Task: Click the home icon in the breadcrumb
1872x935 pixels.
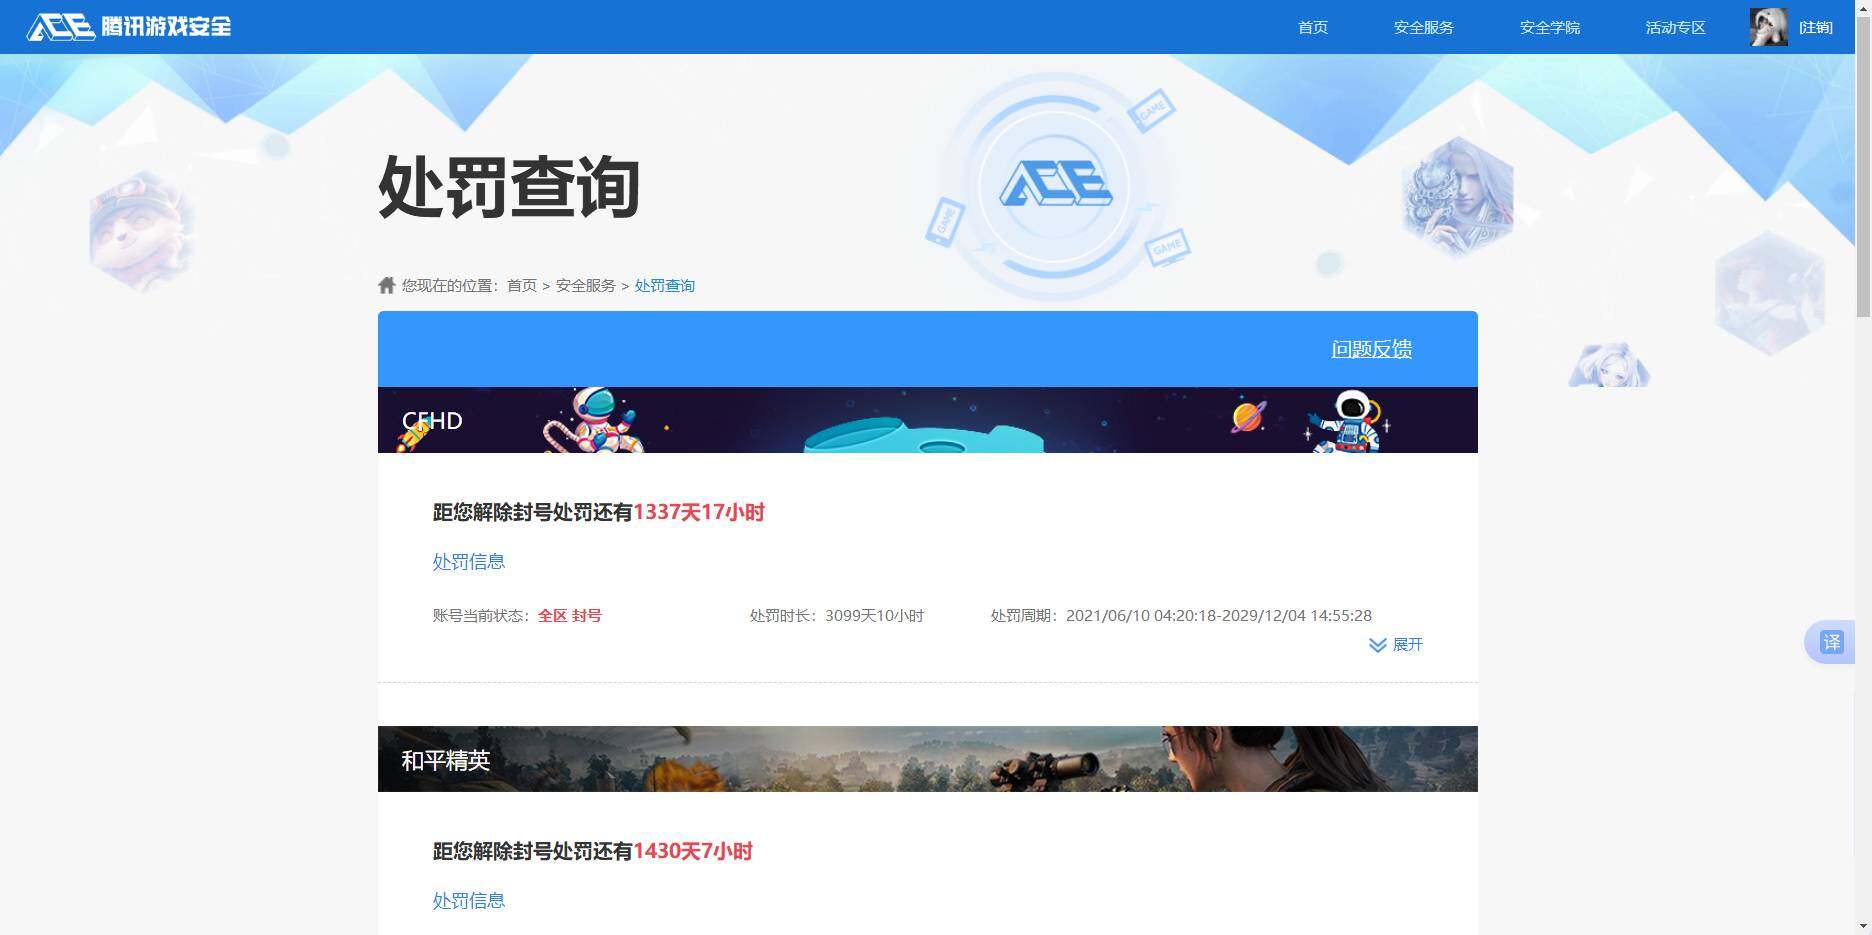Action: tap(386, 284)
